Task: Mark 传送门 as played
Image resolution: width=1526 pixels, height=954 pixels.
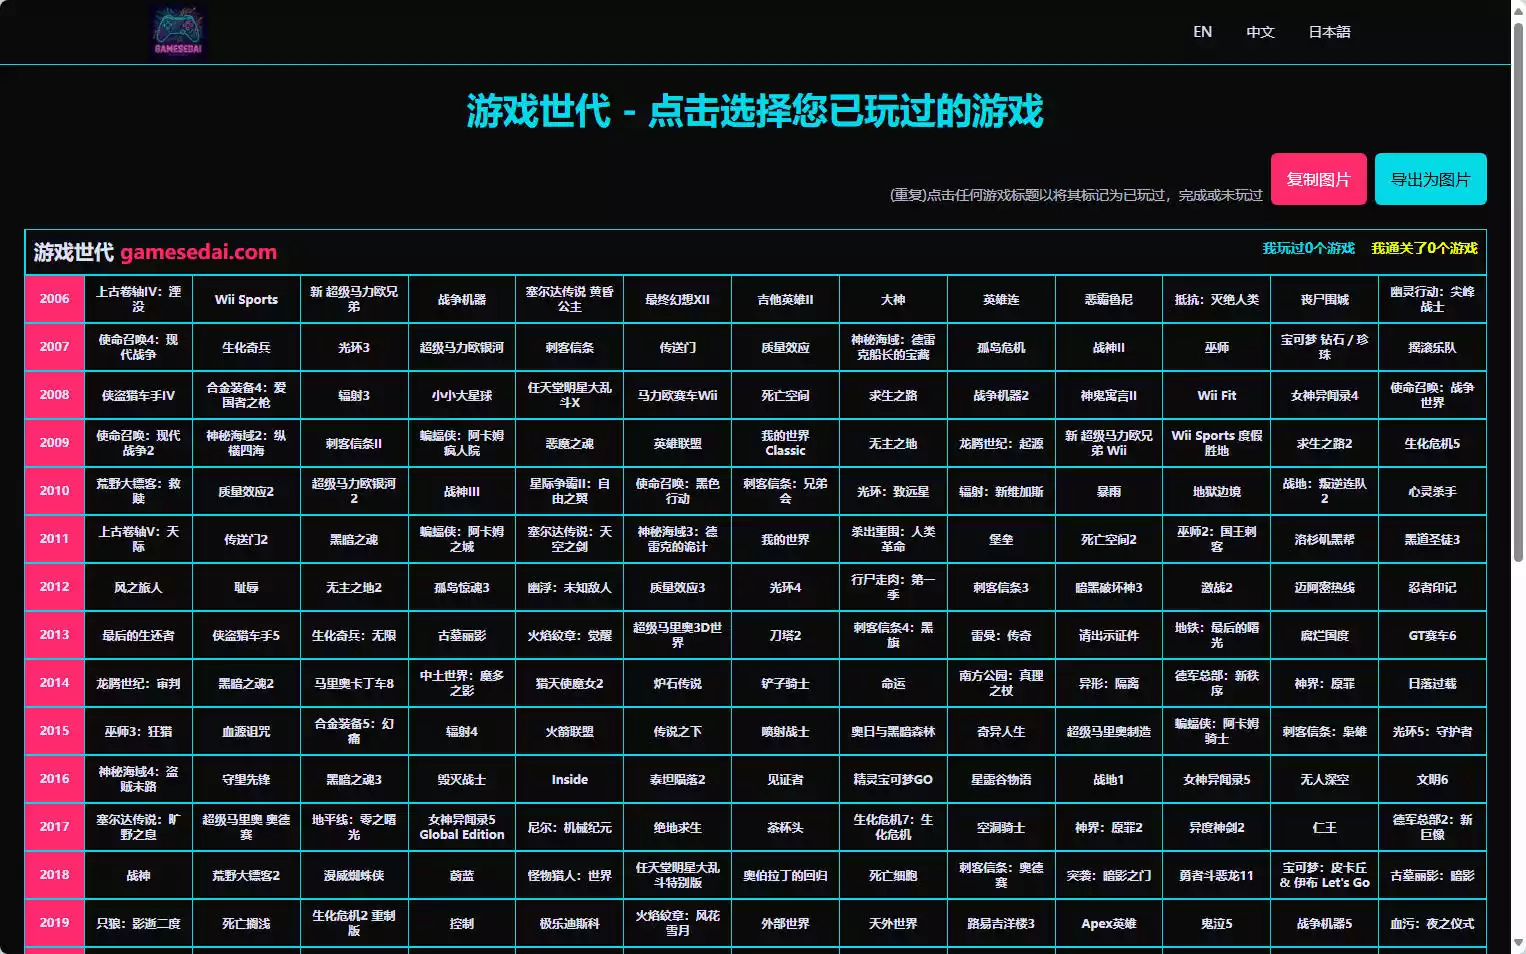Action: [x=677, y=347]
